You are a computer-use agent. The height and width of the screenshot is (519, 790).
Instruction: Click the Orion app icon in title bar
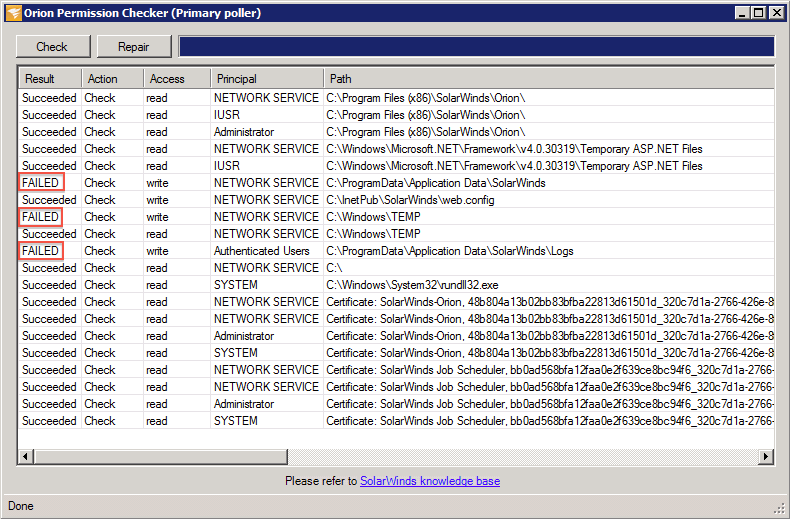[x=14, y=13]
